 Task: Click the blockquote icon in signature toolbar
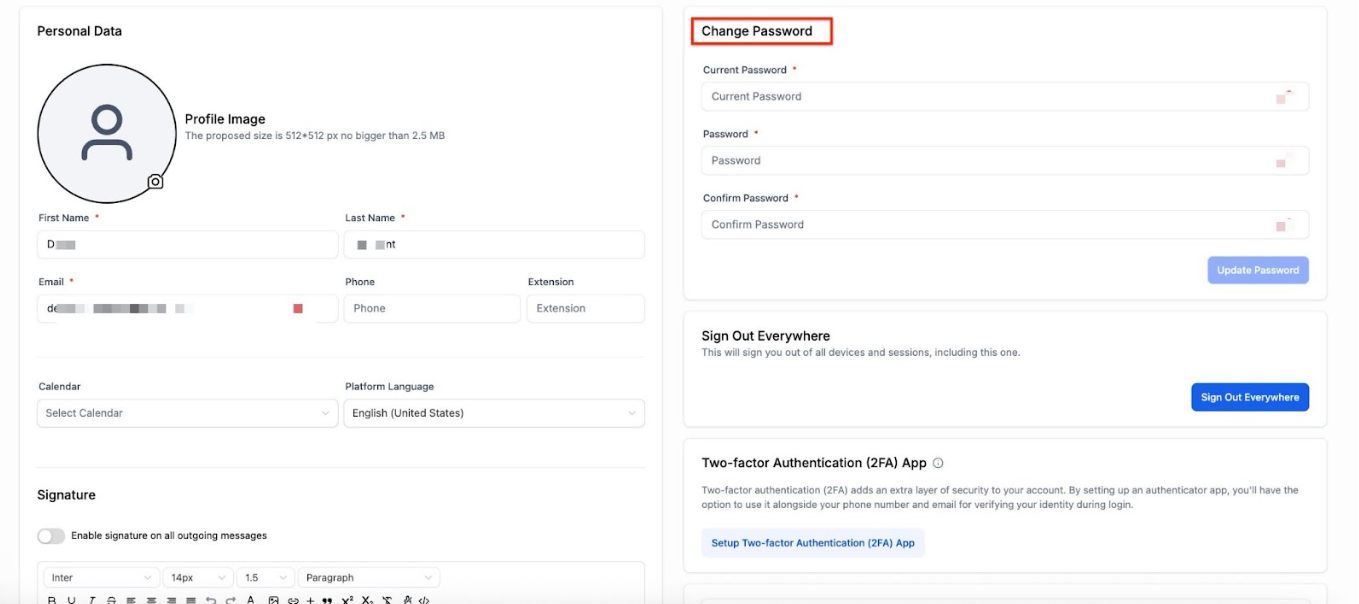pyautogui.click(x=327, y=600)
